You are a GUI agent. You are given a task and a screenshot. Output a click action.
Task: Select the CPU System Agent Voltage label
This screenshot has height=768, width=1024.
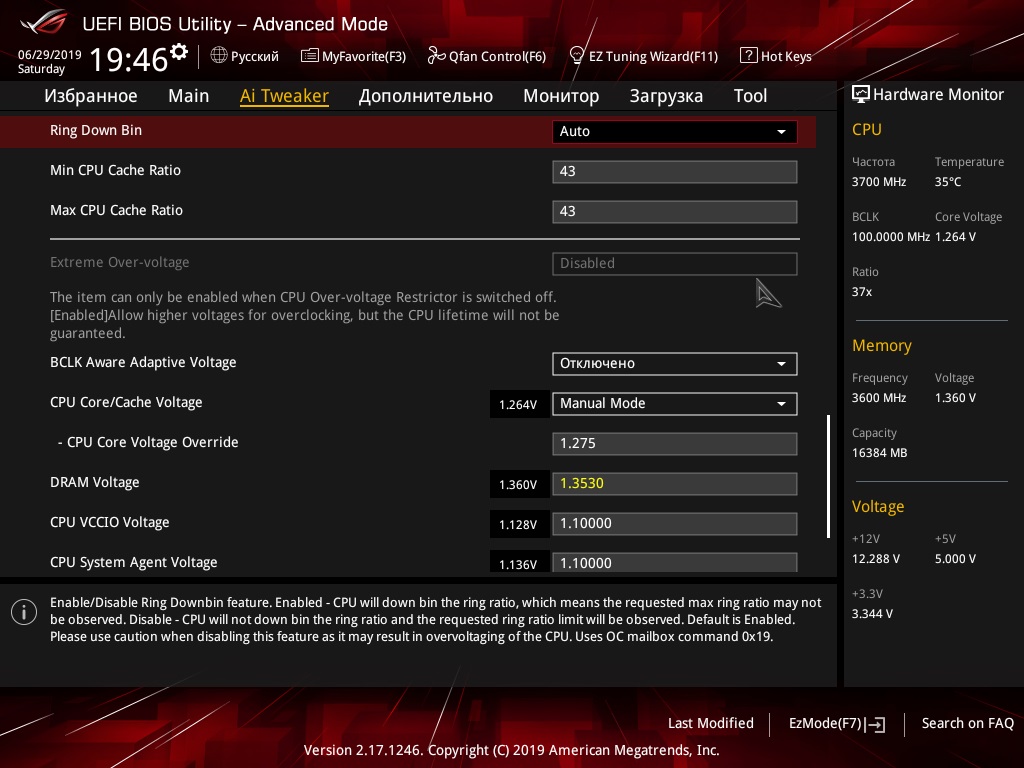[134, 562]
